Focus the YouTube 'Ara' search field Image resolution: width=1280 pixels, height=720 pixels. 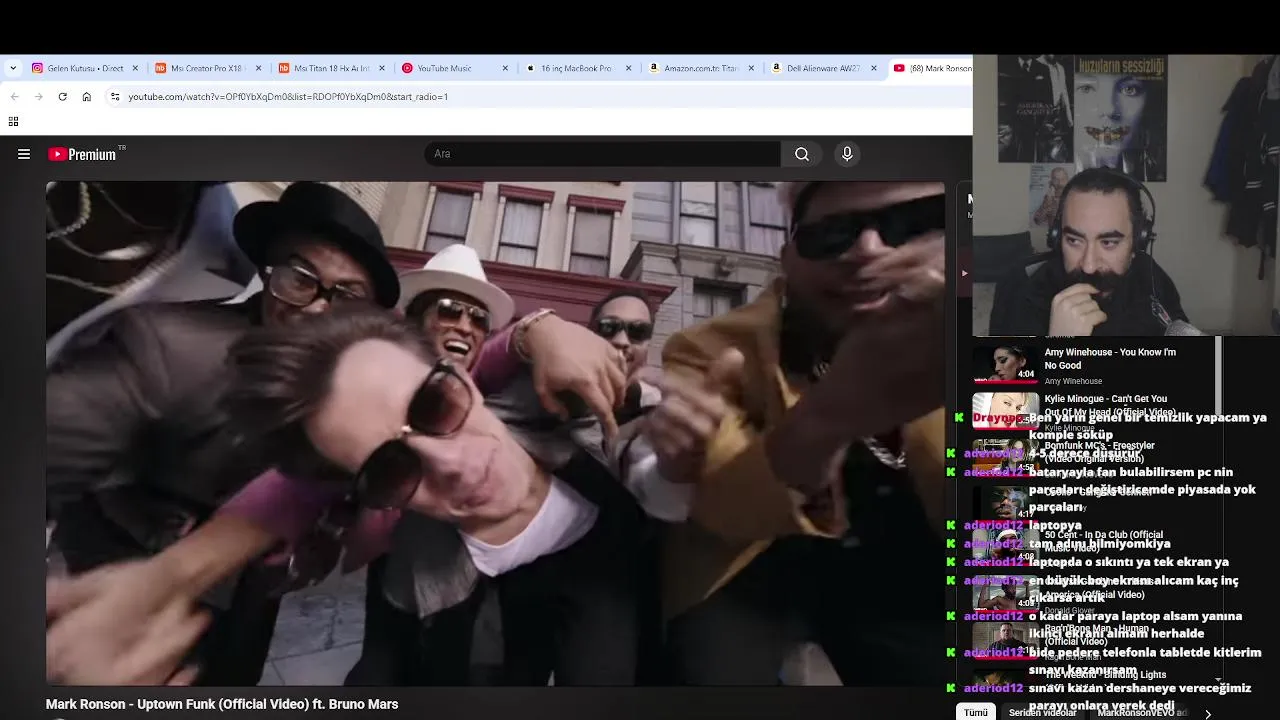click(603, 154)
